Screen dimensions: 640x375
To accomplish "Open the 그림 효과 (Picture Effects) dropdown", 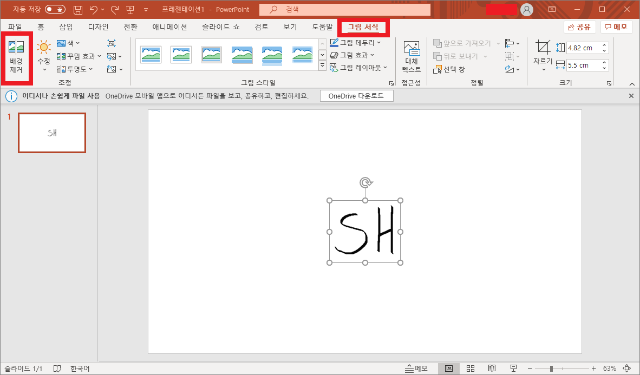I will [x=352, y=55].
